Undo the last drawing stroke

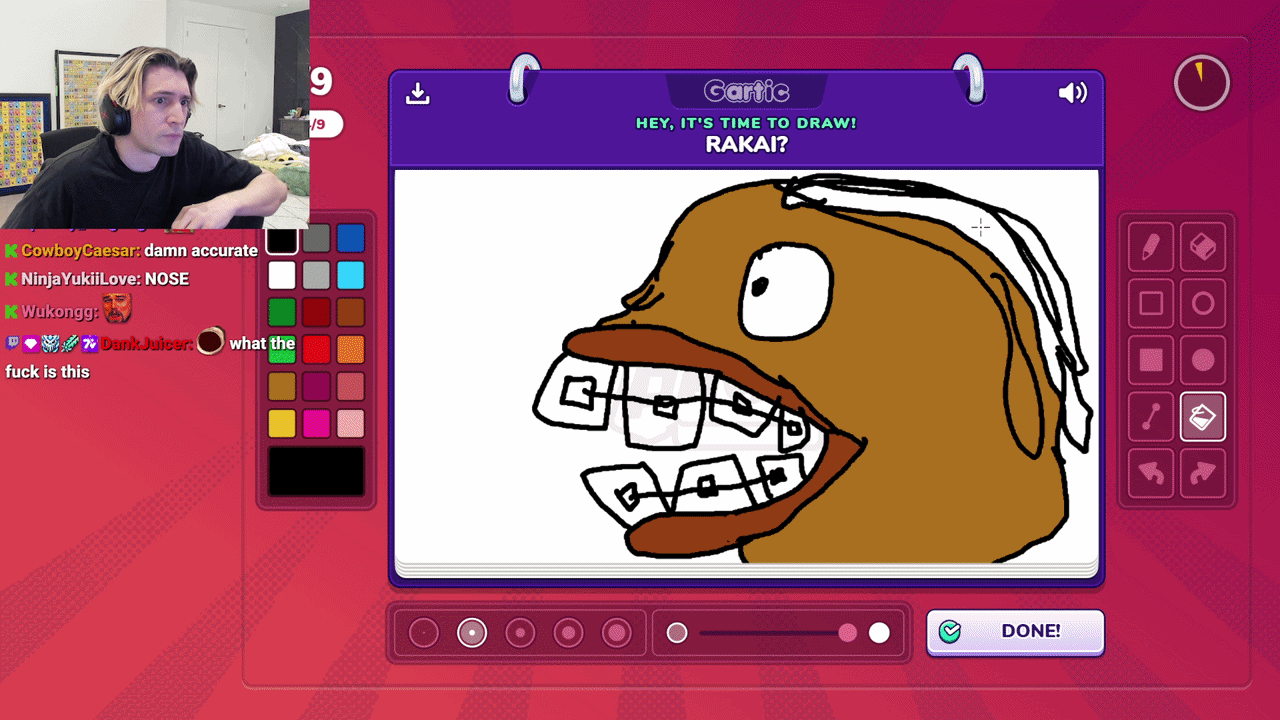point(1151,472)
